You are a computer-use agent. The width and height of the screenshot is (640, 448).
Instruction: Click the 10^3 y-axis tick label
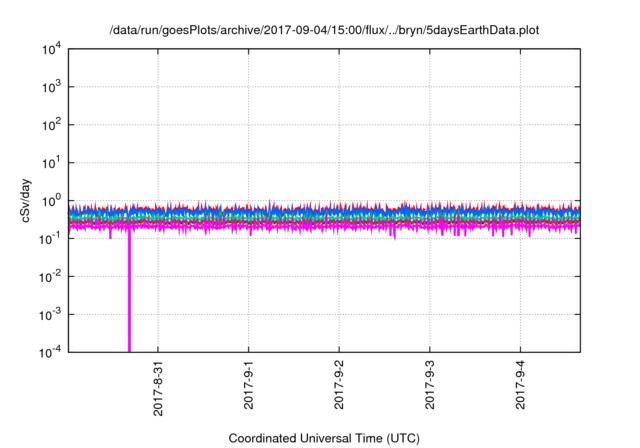coord(51,87)
